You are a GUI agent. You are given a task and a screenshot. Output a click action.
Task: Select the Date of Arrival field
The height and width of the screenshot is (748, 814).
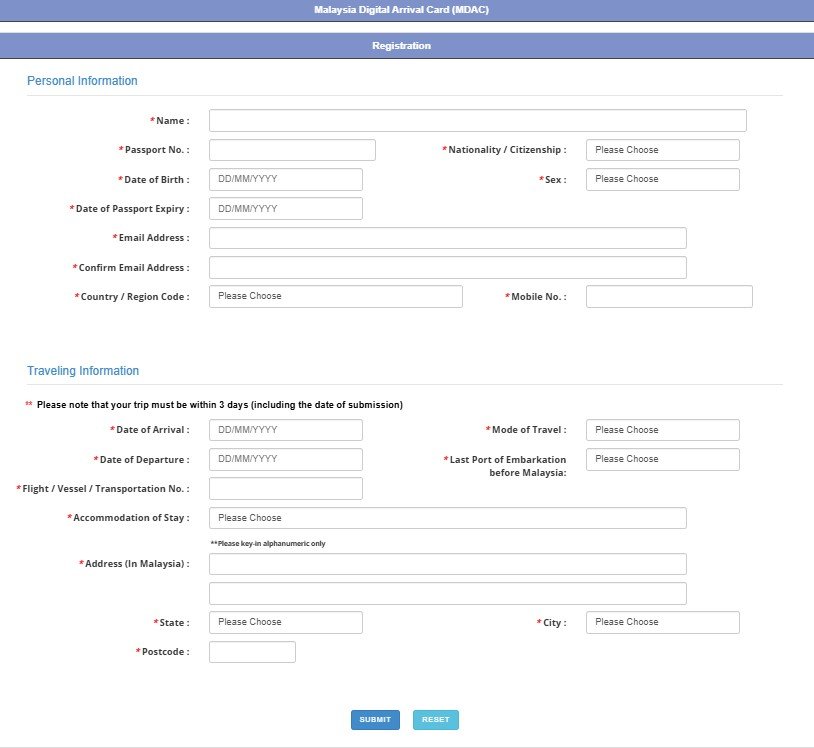pyautogui.click(x=285, y=429)
